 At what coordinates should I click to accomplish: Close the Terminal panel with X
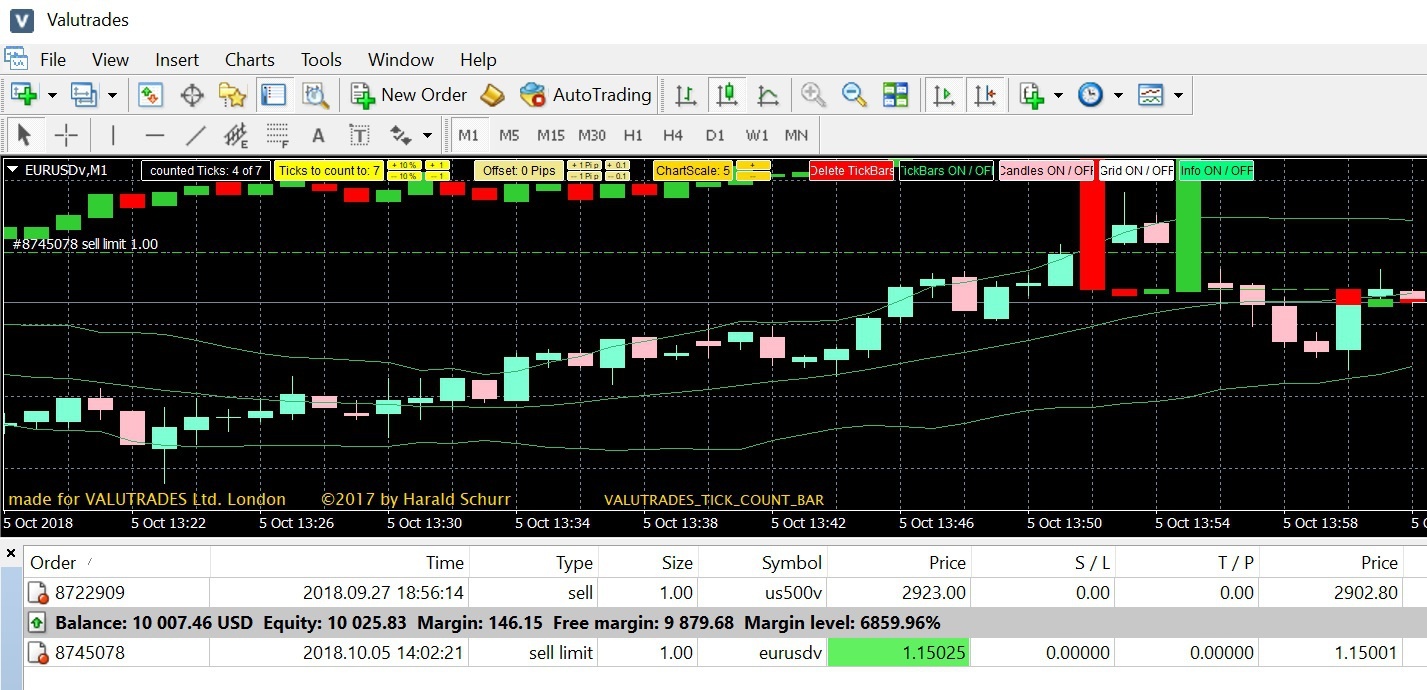[x=11, y=552]
